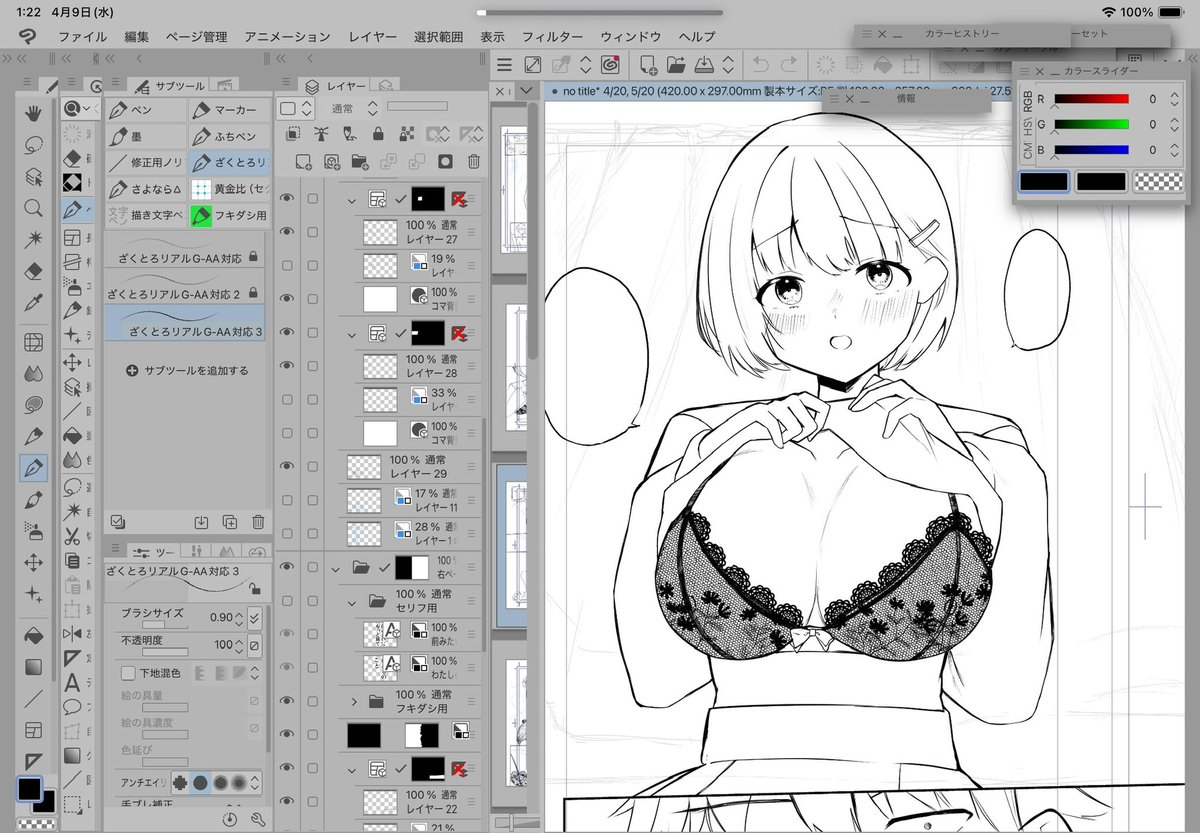1200x833 pixels.
Task: Toggle visibility eye of レイヤー 28
Action: point(288,366)
